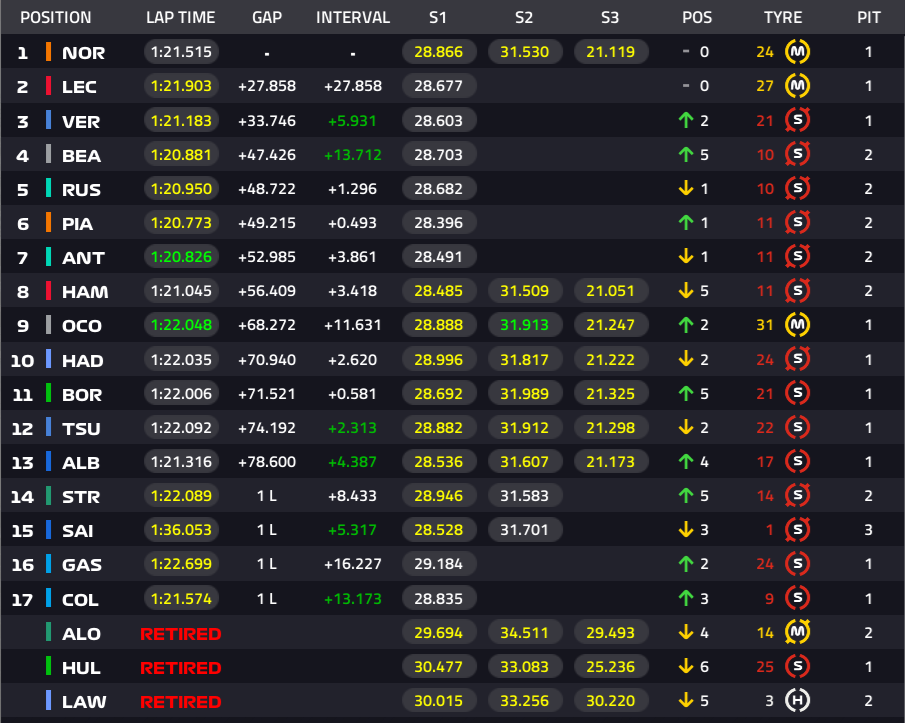Screen dimensions: 905x723
Task: Click lap time 1:20.773
Action: pyautogui.click(x=181, y=223)
